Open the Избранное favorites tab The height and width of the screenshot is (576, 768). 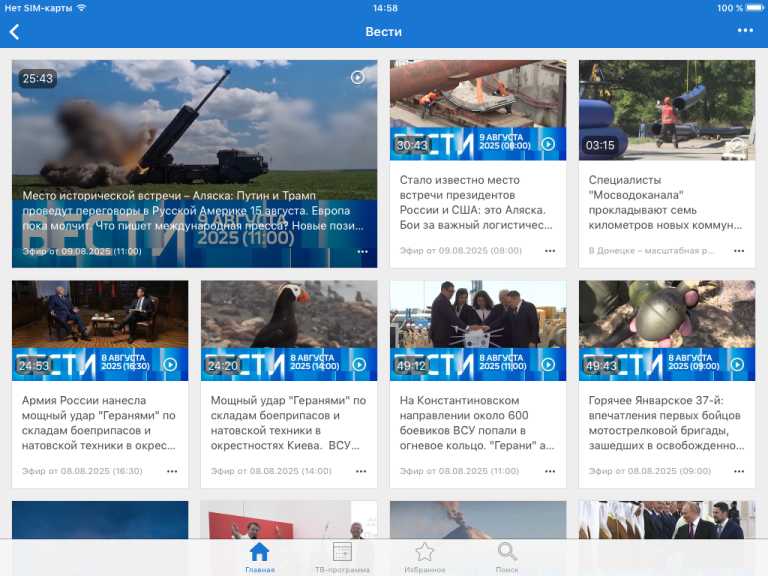tap(424, 557)
